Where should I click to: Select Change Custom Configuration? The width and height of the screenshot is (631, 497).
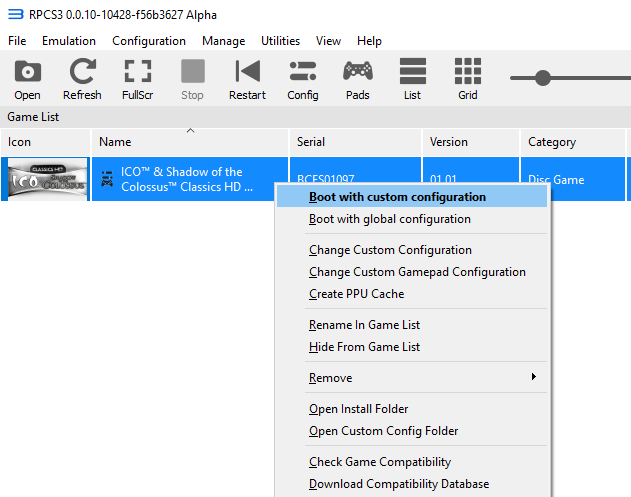click(412, 250)
